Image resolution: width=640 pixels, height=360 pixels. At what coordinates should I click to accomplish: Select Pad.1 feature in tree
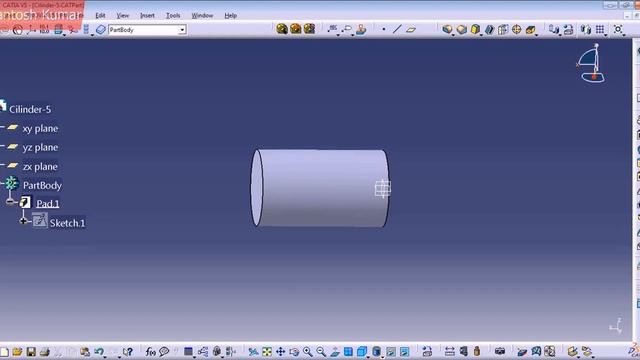[48, 203]
